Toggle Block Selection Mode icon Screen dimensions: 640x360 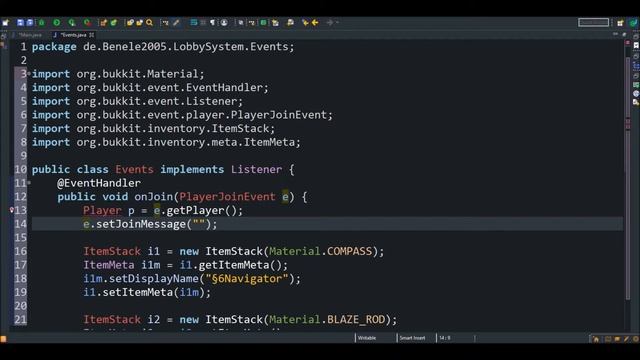(203, 23)
